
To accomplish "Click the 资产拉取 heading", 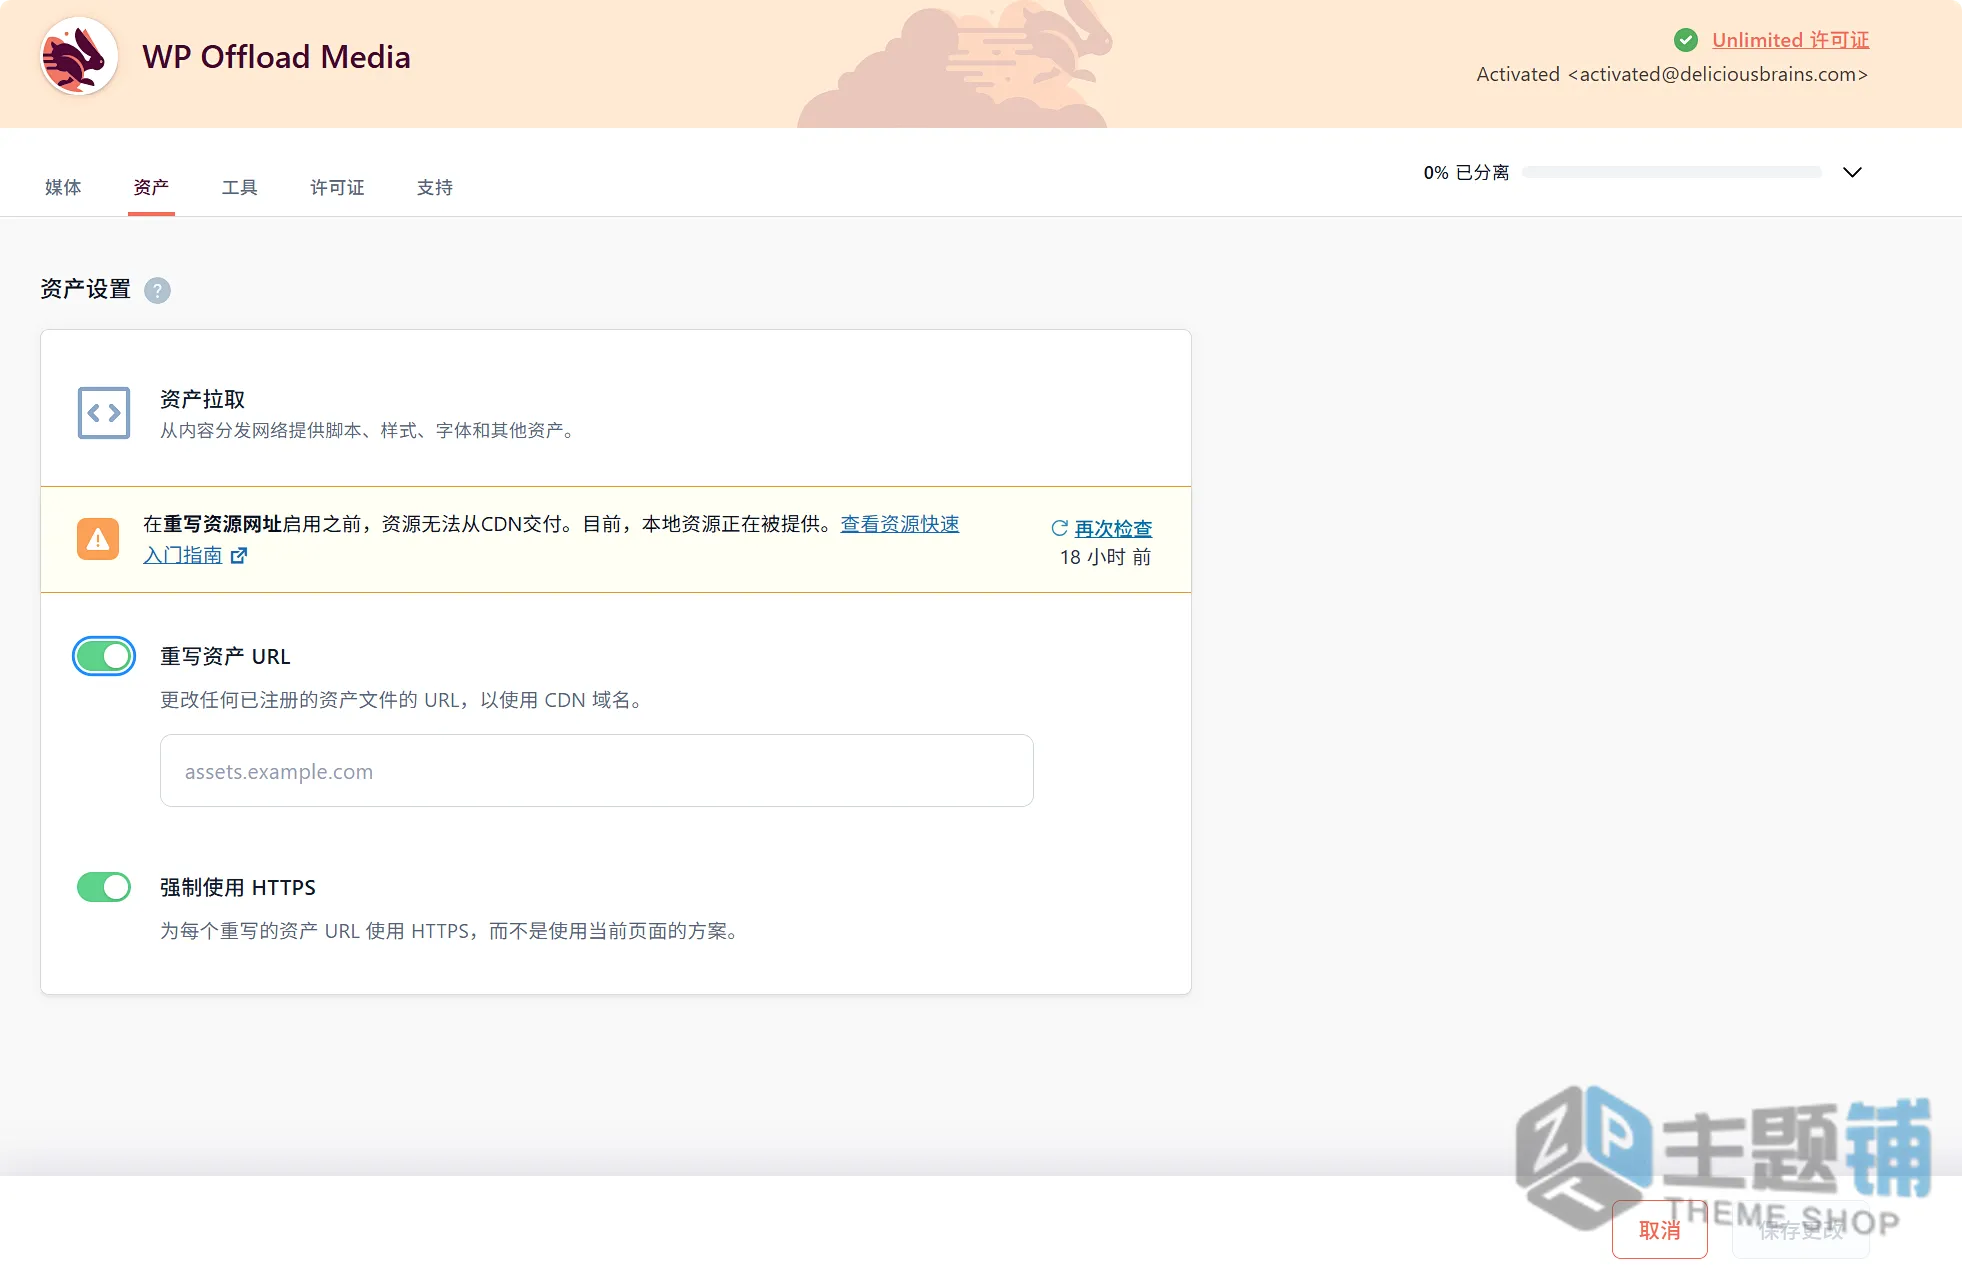I will coord(203,399).
